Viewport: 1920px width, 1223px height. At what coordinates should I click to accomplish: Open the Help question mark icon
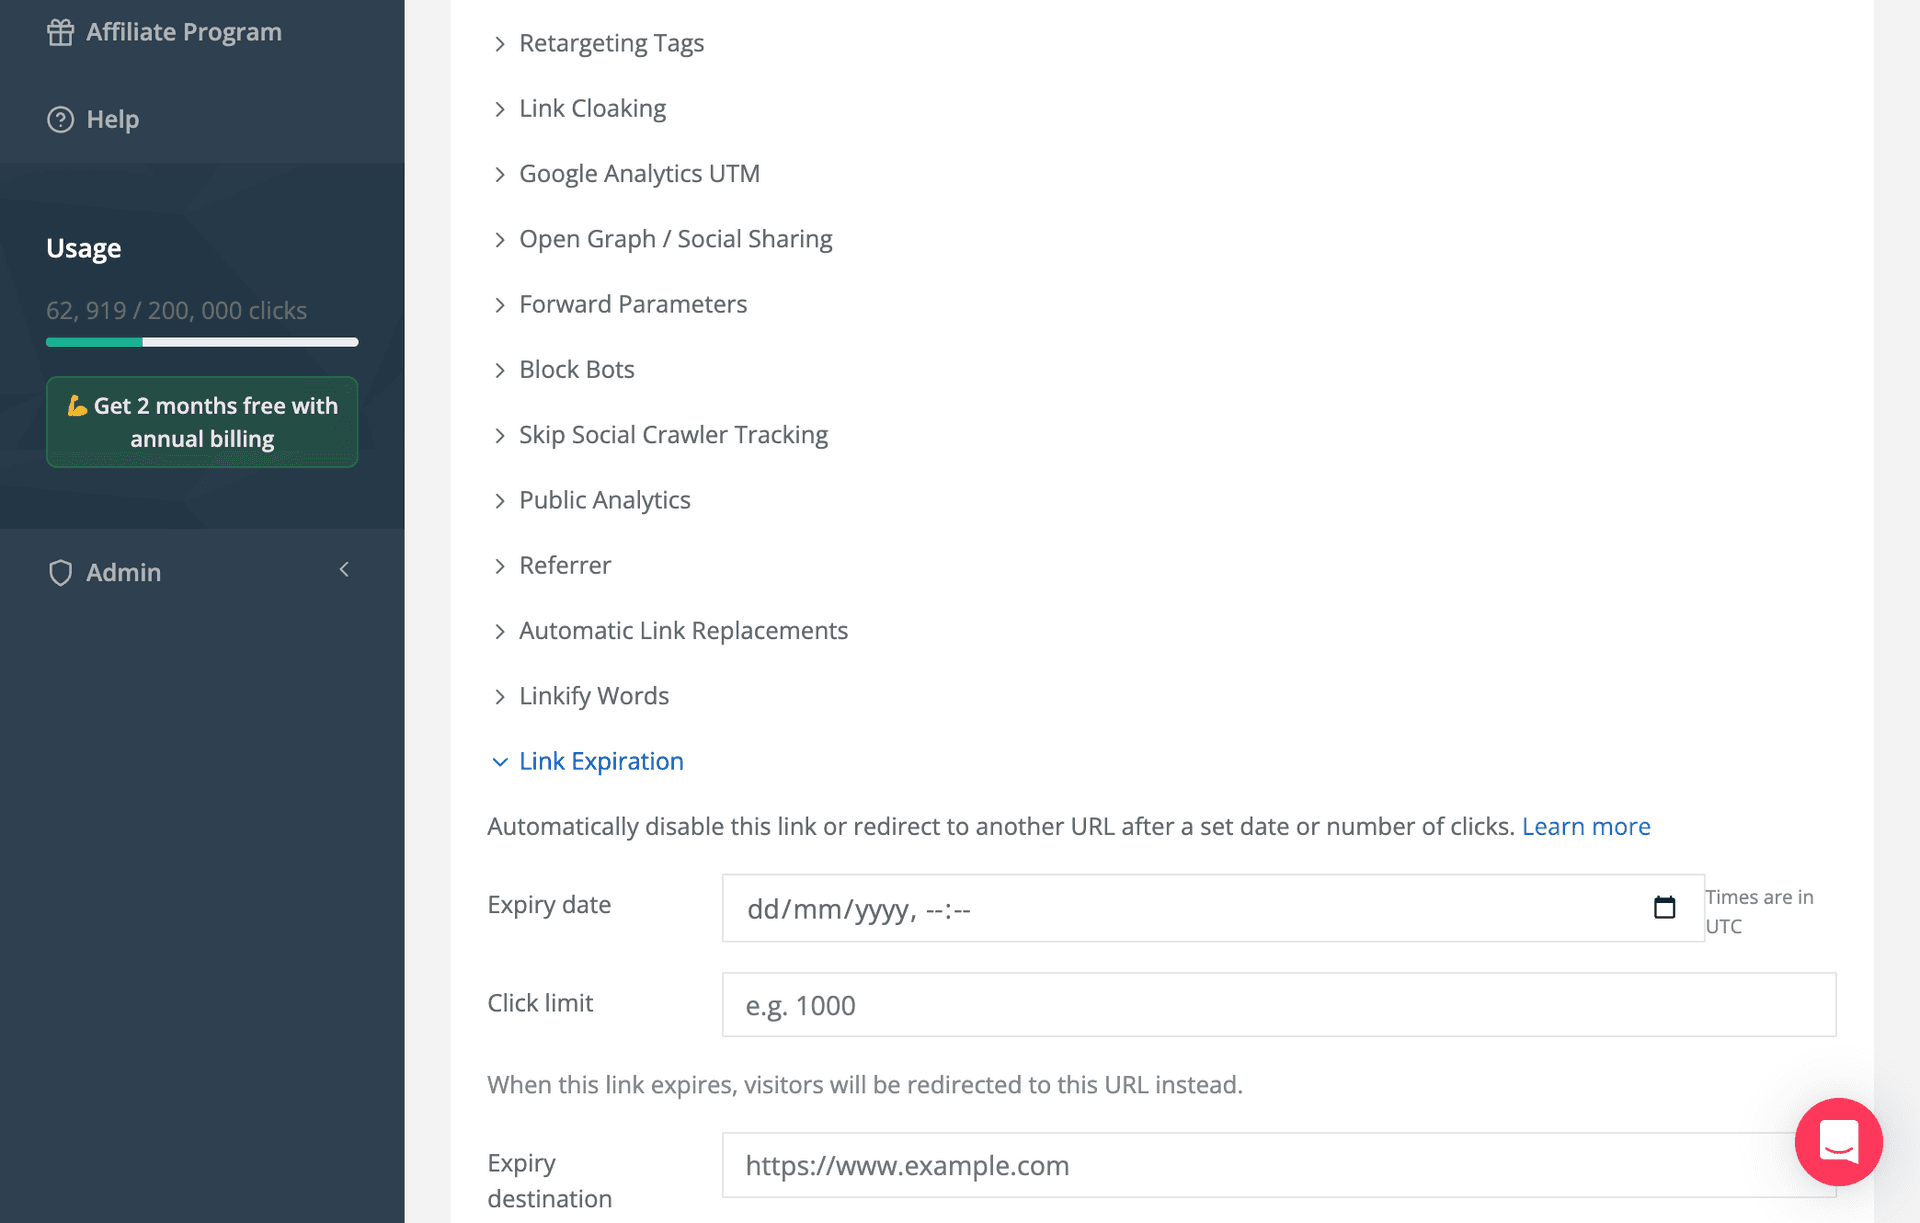point(60,119)
